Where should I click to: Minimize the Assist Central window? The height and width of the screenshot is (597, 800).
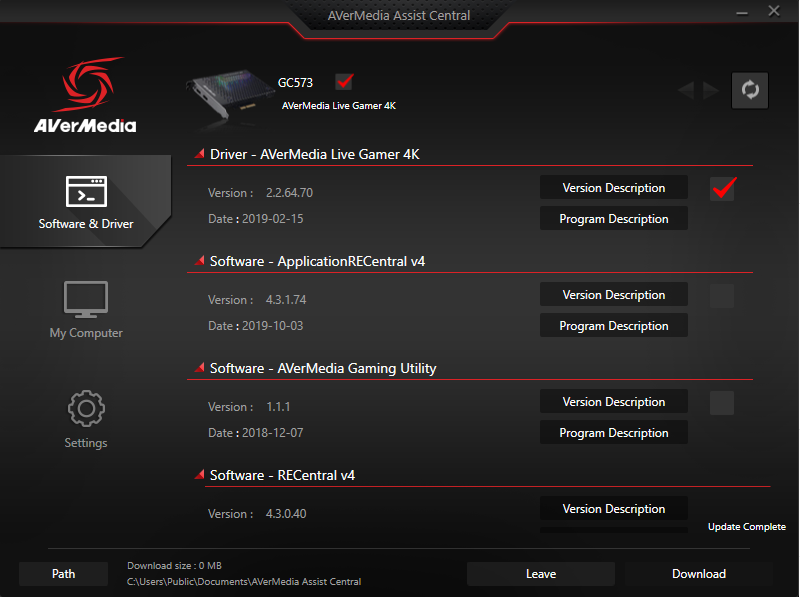[742, 13]
